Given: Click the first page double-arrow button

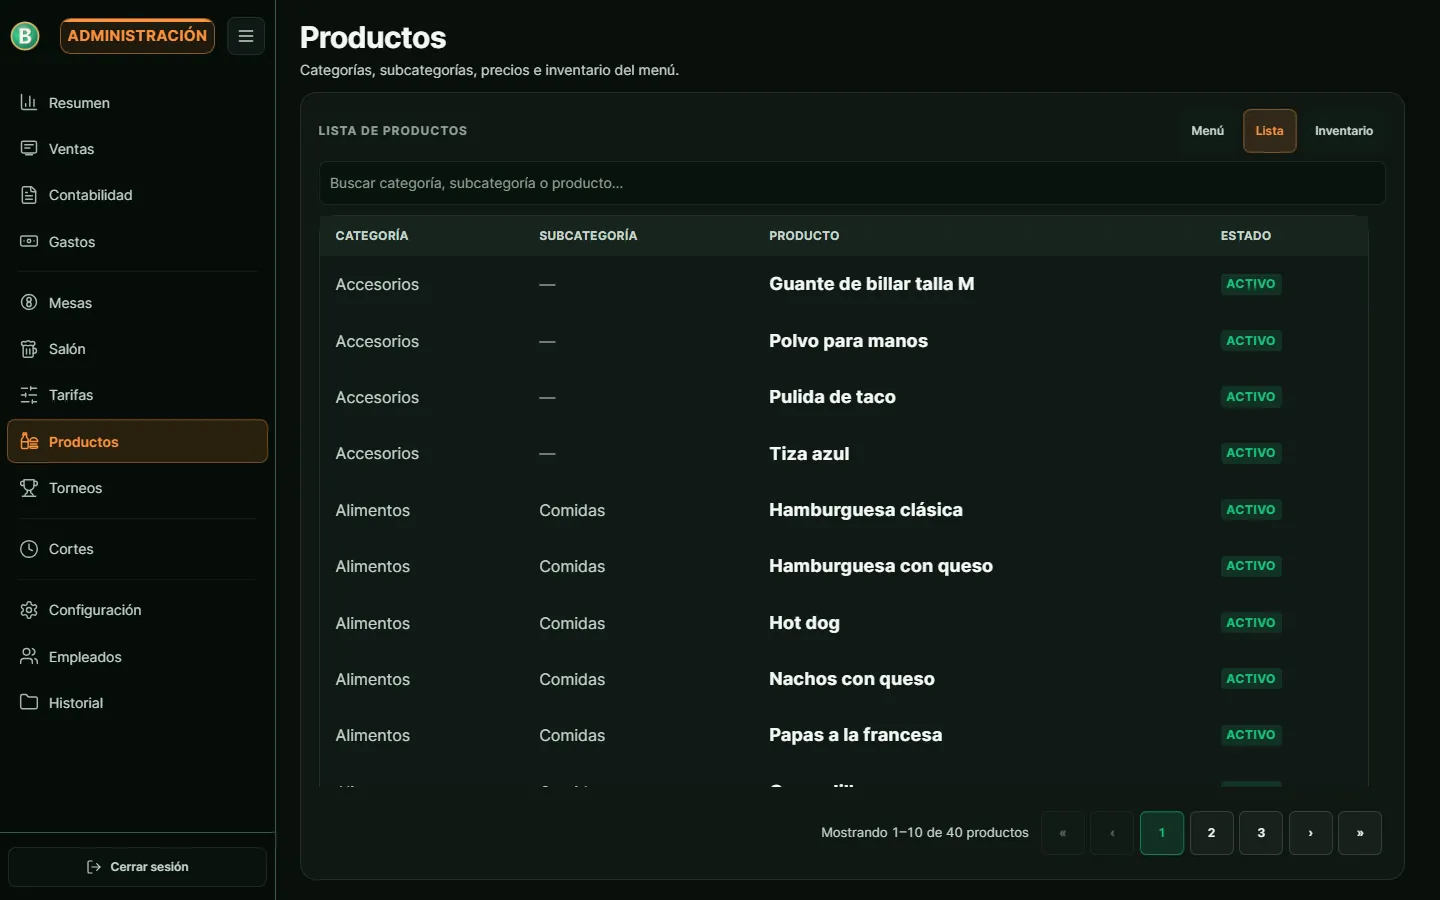Looking at the screenshot, I should tap(1062, 833).
